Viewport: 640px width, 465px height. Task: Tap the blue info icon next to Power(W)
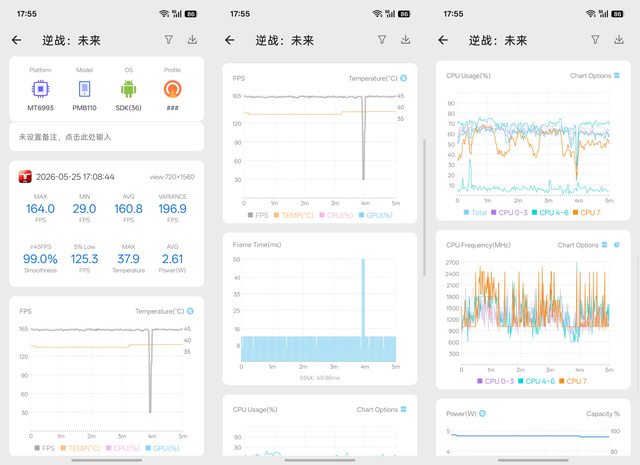pyautogui.click(x=482, y=414)
